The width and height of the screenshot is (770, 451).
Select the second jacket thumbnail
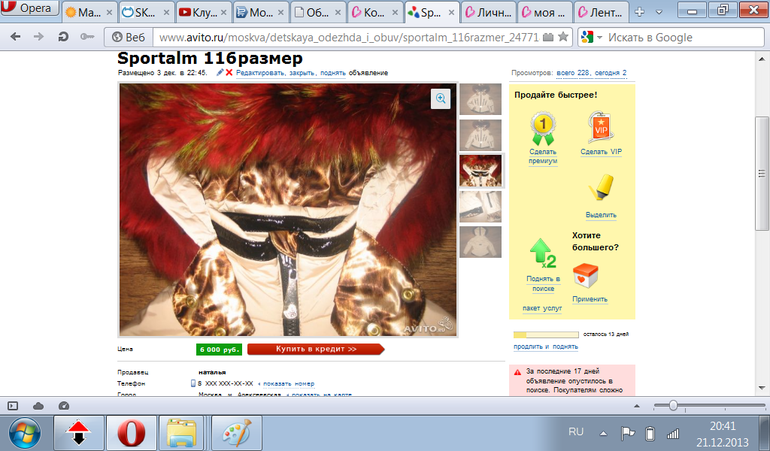click(x=480, y=135)
